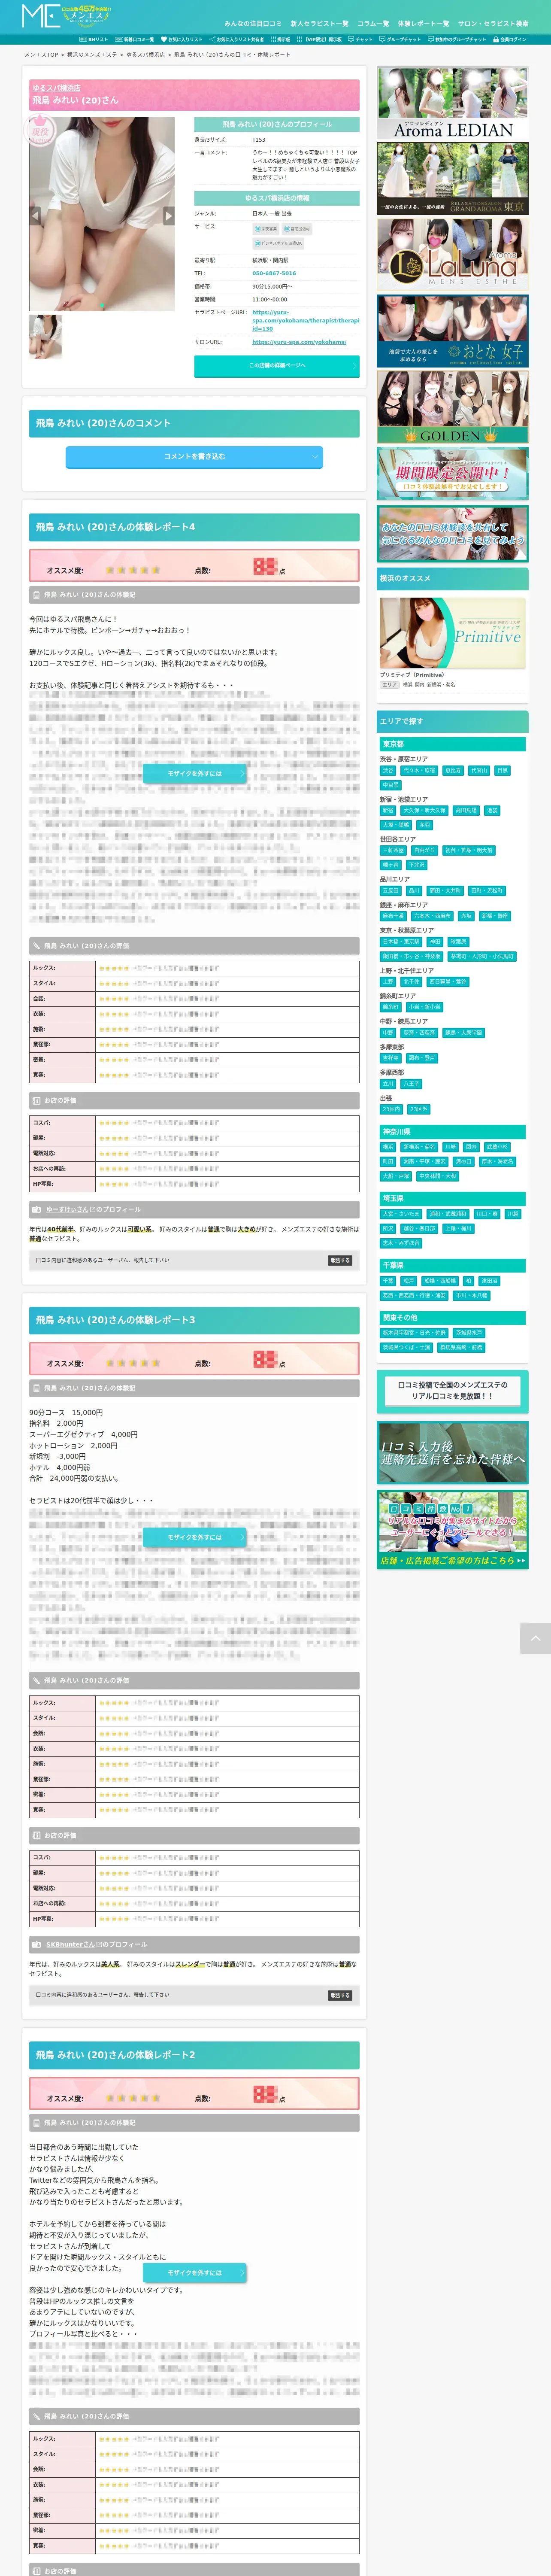Open the チャット link in the sub navigation
This screenshot has width=551, height=2576.
360,39
